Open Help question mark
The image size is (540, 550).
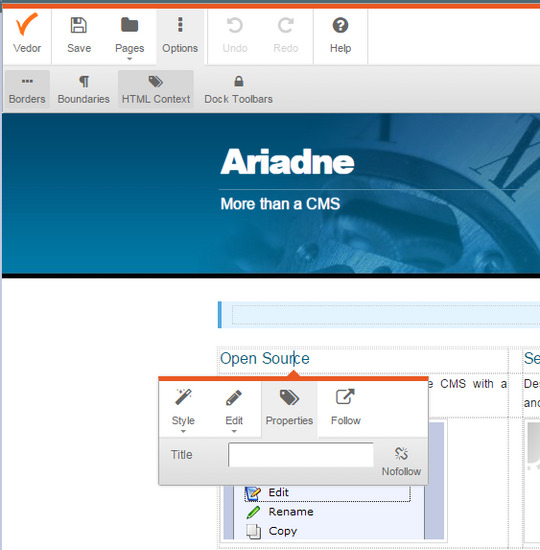click(x=340, y=35)
